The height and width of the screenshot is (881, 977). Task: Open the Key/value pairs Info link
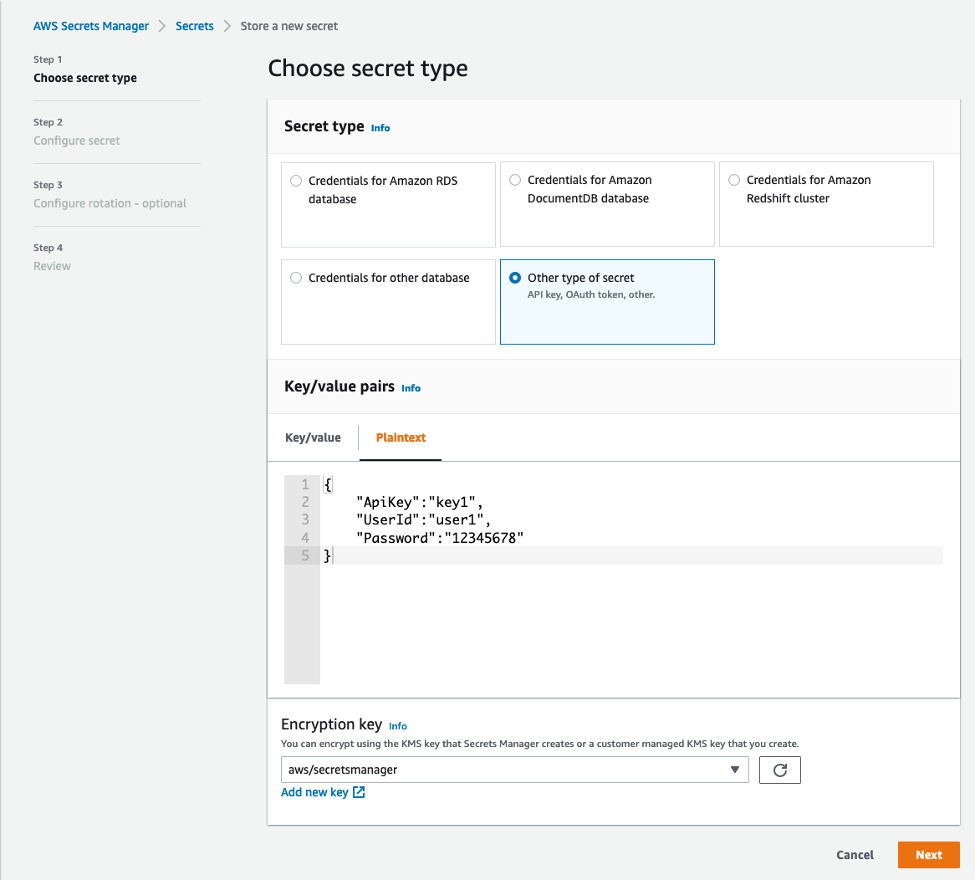411,388
